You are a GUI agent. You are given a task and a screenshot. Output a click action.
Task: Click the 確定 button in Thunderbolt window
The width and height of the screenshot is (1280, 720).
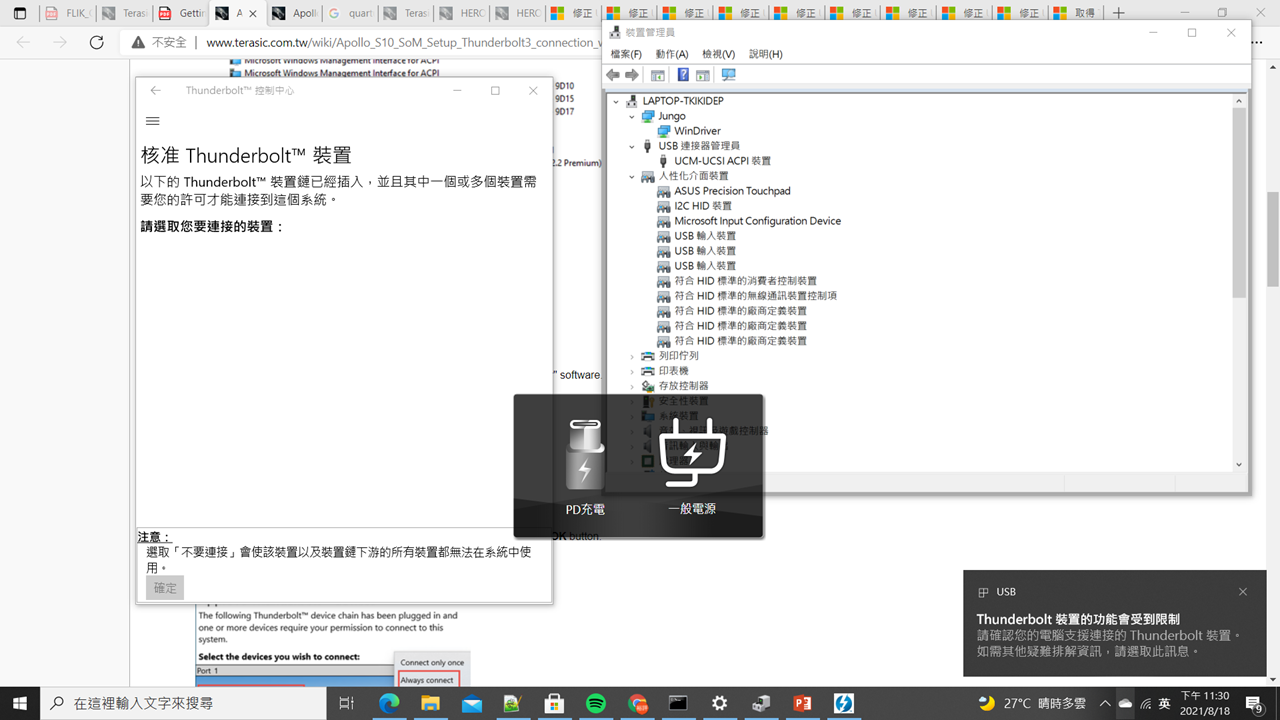(165, 588)
